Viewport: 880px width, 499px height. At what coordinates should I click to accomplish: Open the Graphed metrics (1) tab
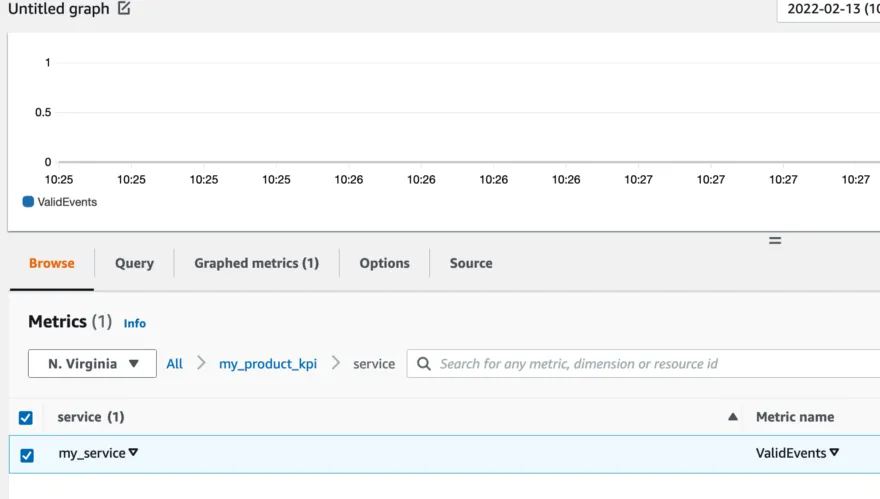click(256, 263)
